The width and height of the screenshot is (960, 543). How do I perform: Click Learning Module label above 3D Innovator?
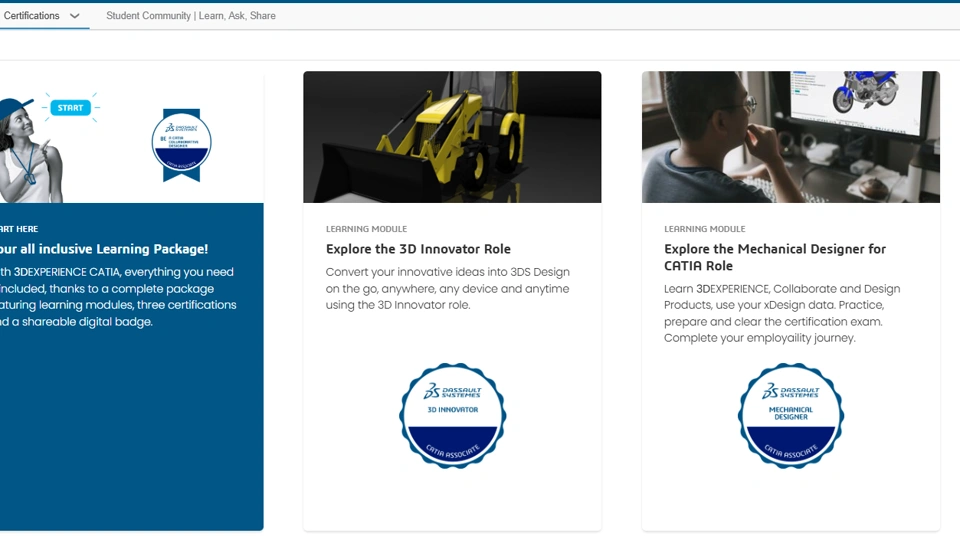coord(366,229)
